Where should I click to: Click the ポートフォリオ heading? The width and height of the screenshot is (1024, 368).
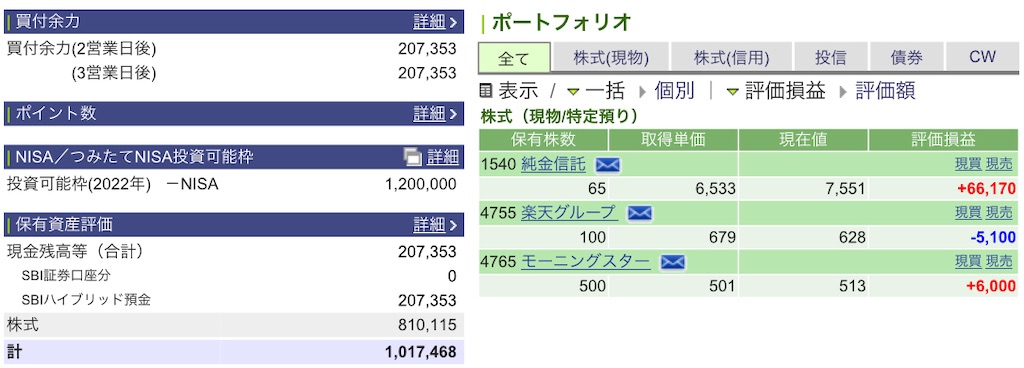click(561, 22)
